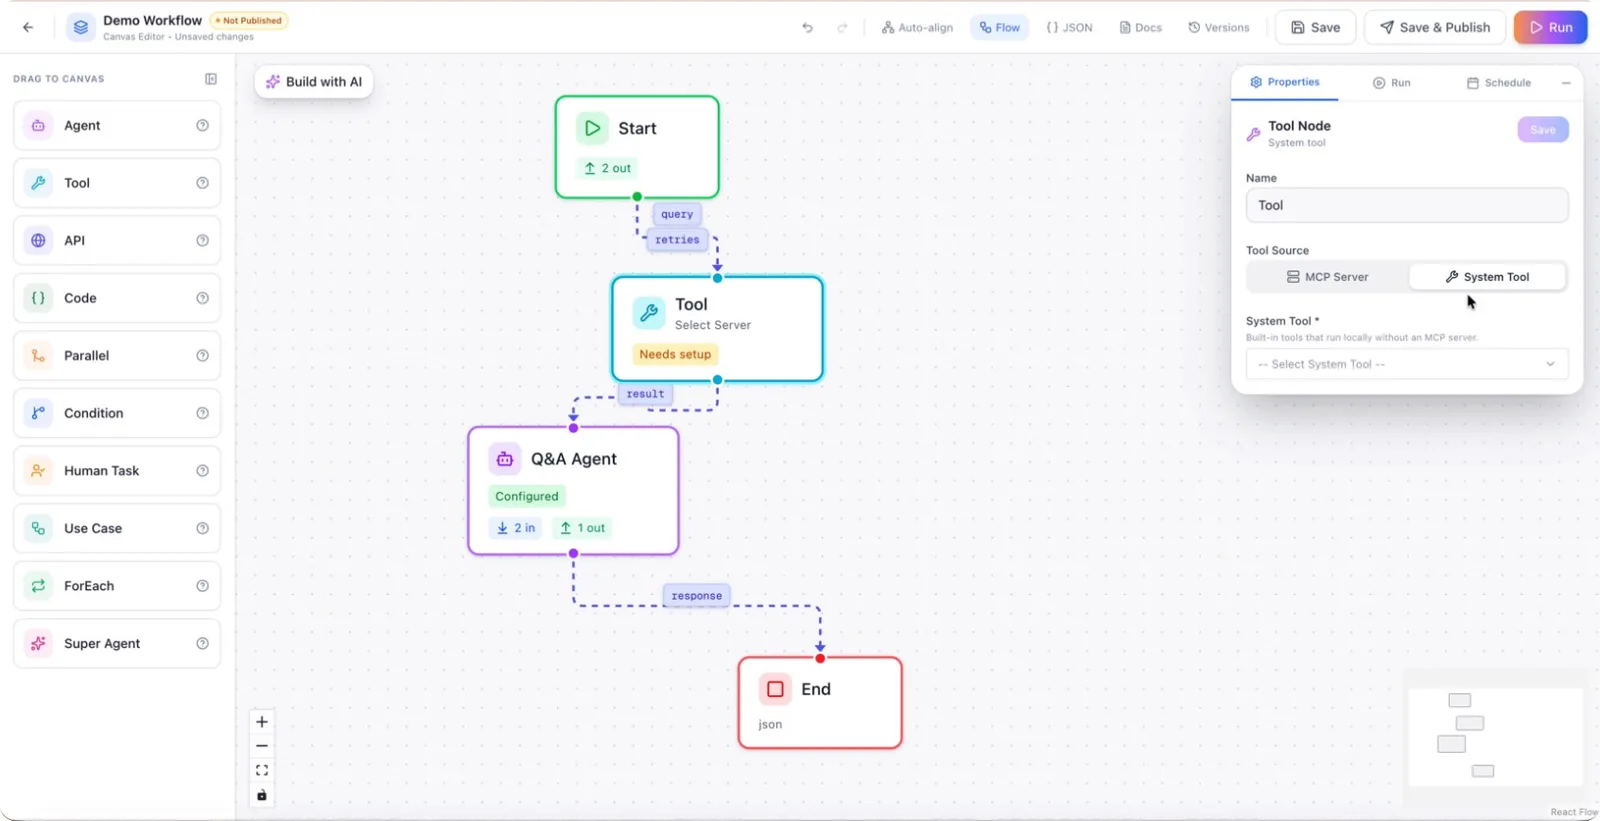Image resolution: width=1600 pixels, height=821 pixels.
Task: Zoom out on the canvas with minus
Action: 262,746
